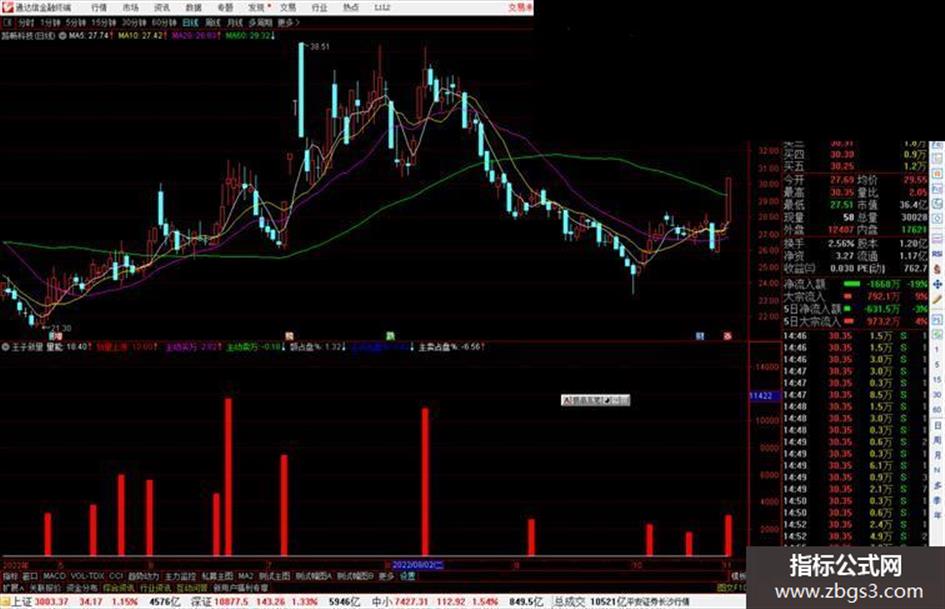Viewport: 945px width, 609px height.
Task: Select the 周线 weekly chart tab
Action: point(213,23)
